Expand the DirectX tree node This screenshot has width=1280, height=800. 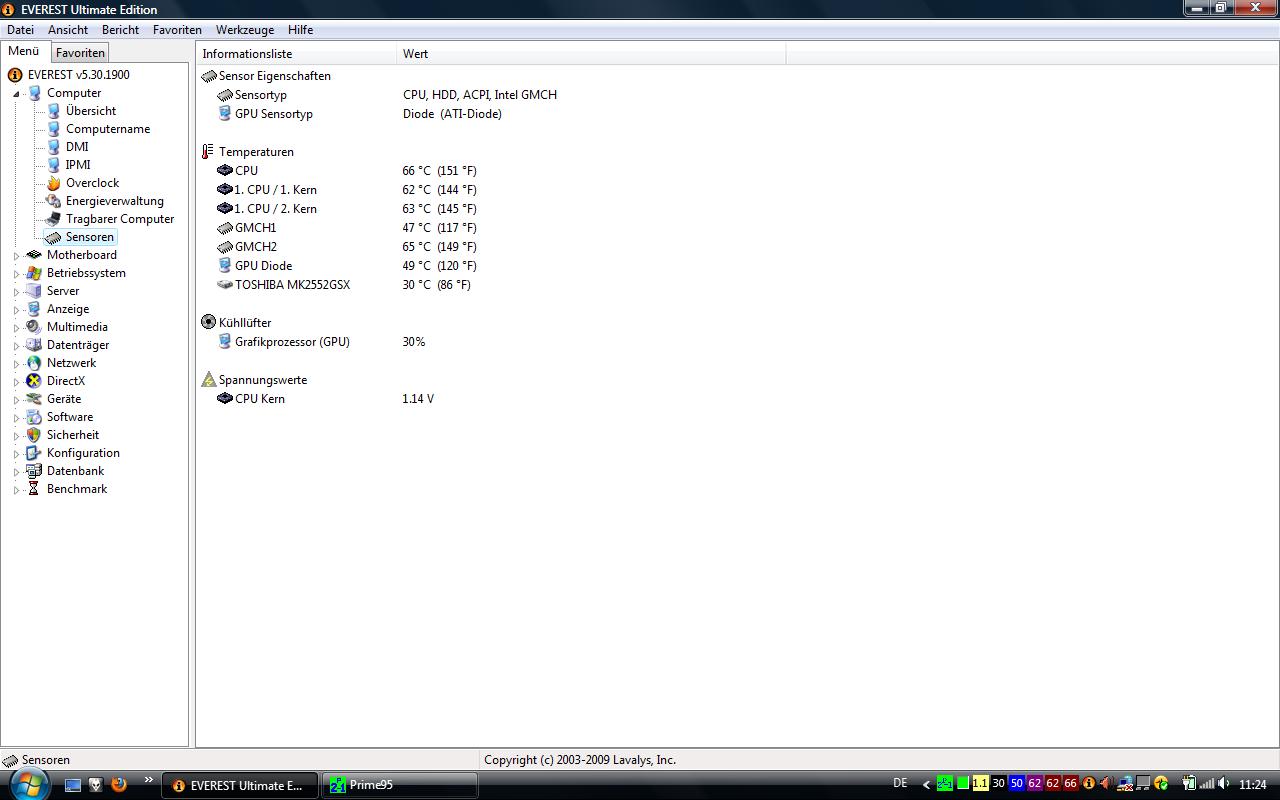[x=17, y=381]
